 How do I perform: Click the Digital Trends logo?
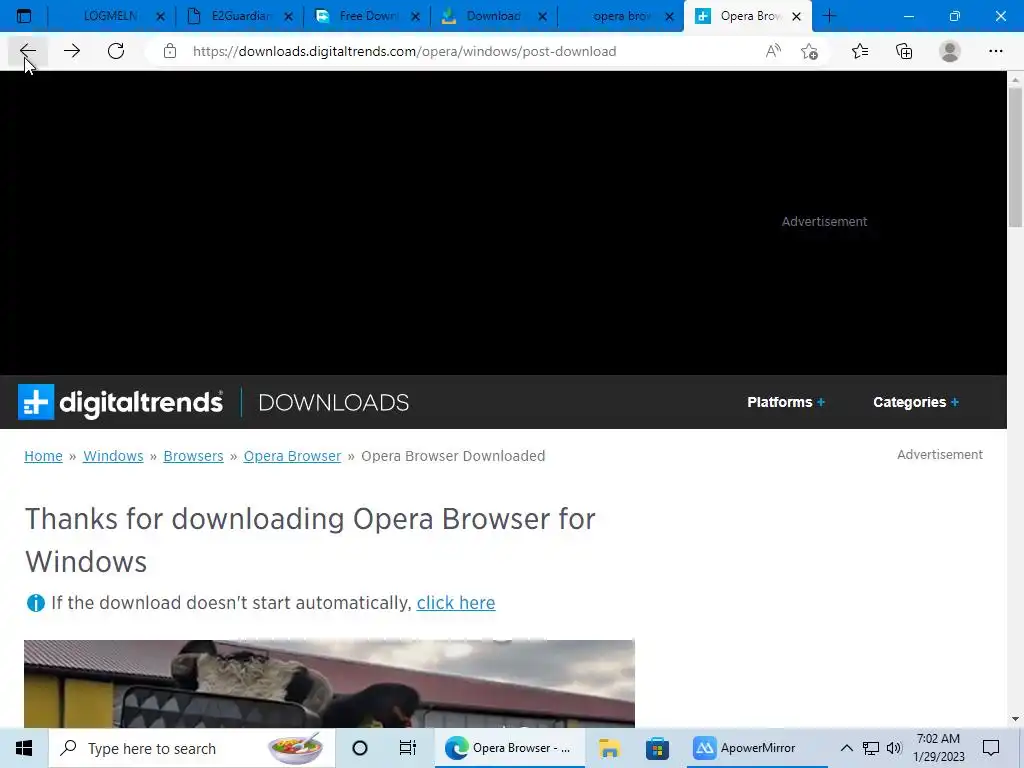(120, 402)
